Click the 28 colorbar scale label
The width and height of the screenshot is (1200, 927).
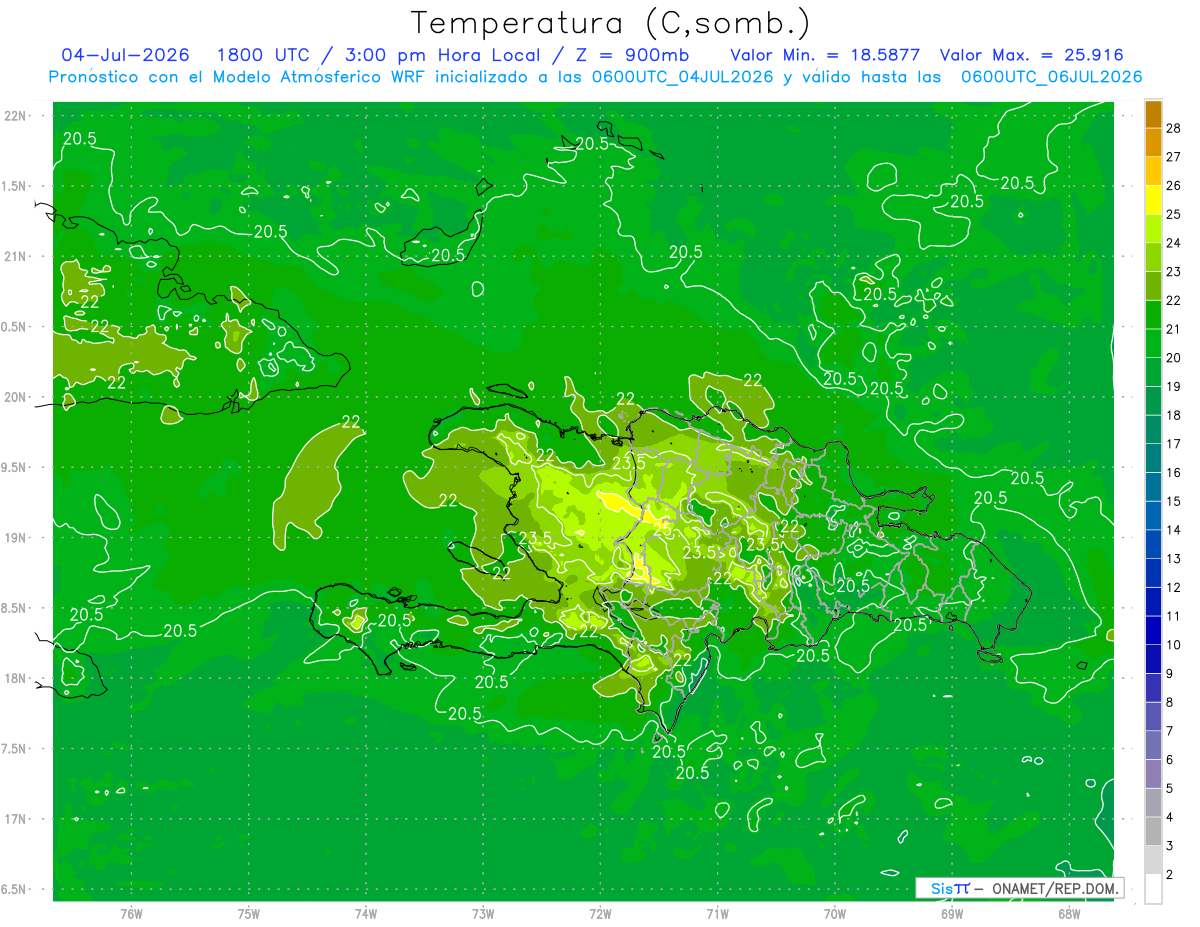(1174, 127)
